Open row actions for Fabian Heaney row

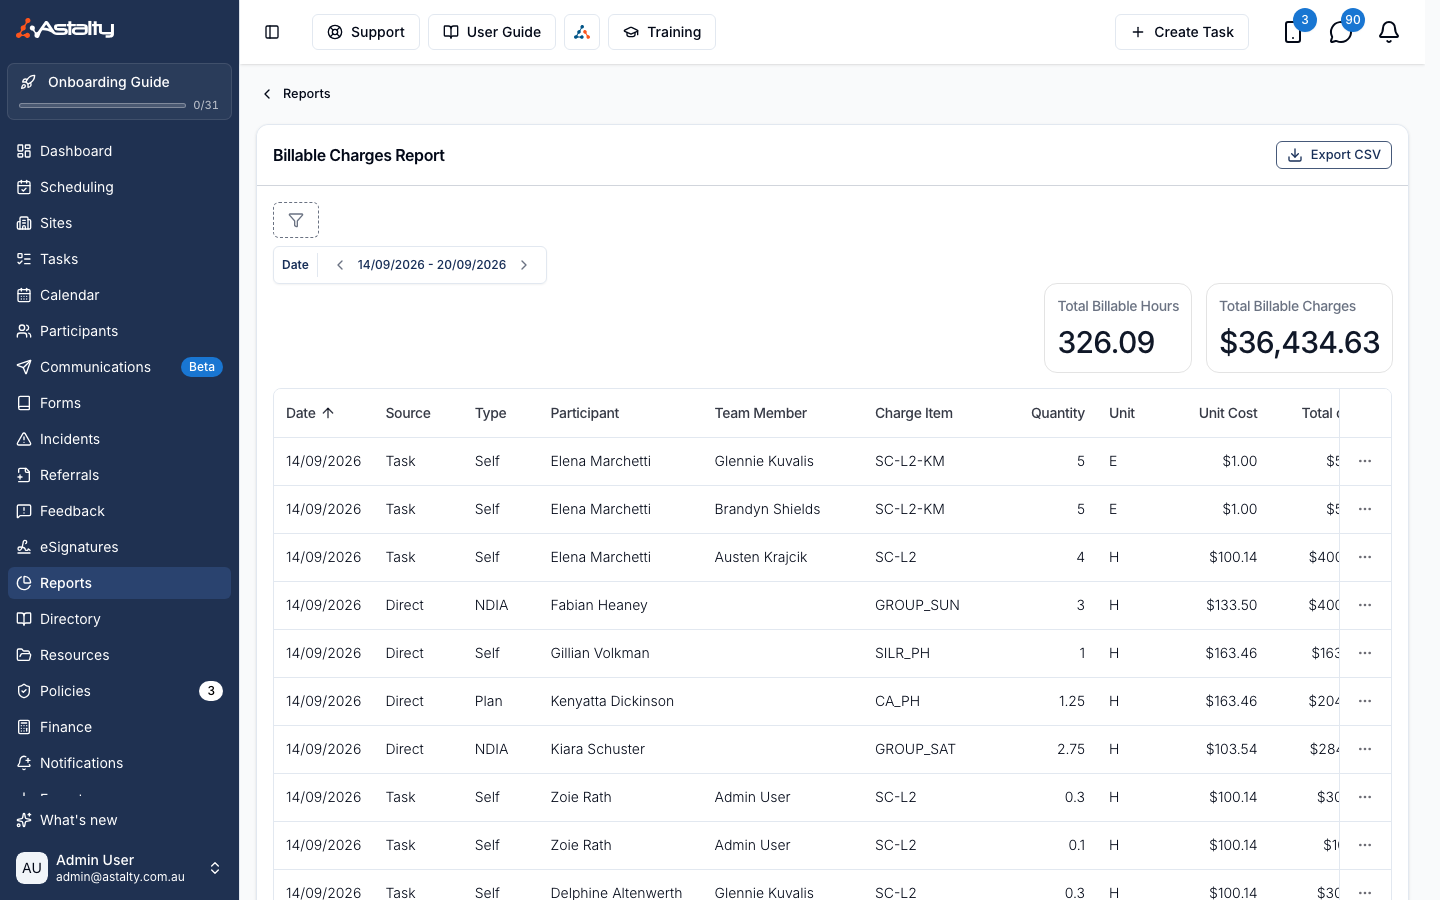point(1365,605)
